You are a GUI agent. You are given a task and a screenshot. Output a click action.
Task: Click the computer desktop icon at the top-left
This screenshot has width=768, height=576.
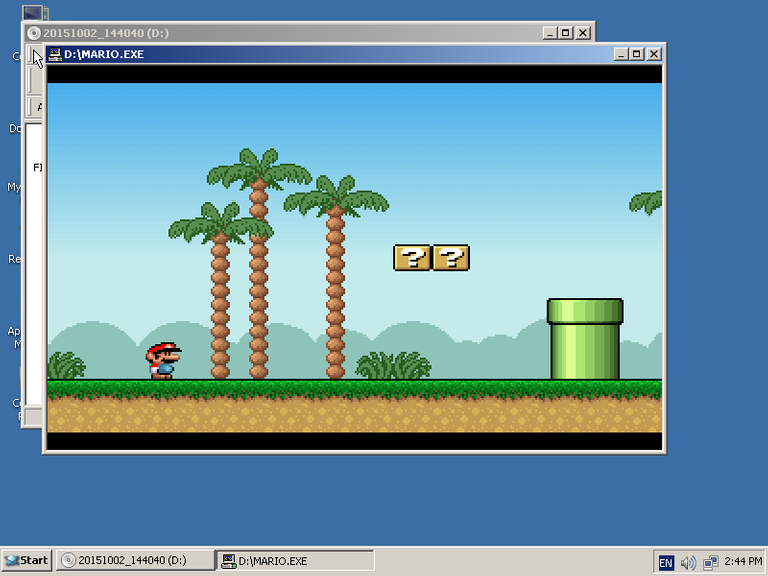coord(35,13)
